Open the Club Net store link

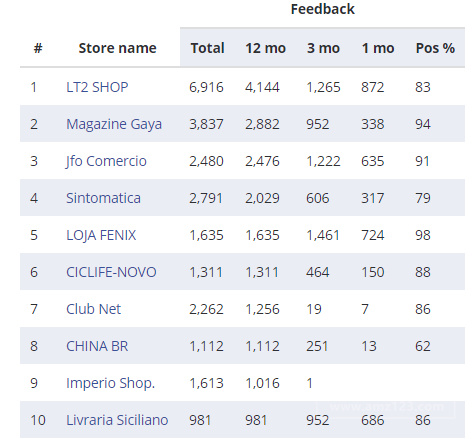click(x=93, y=309)
